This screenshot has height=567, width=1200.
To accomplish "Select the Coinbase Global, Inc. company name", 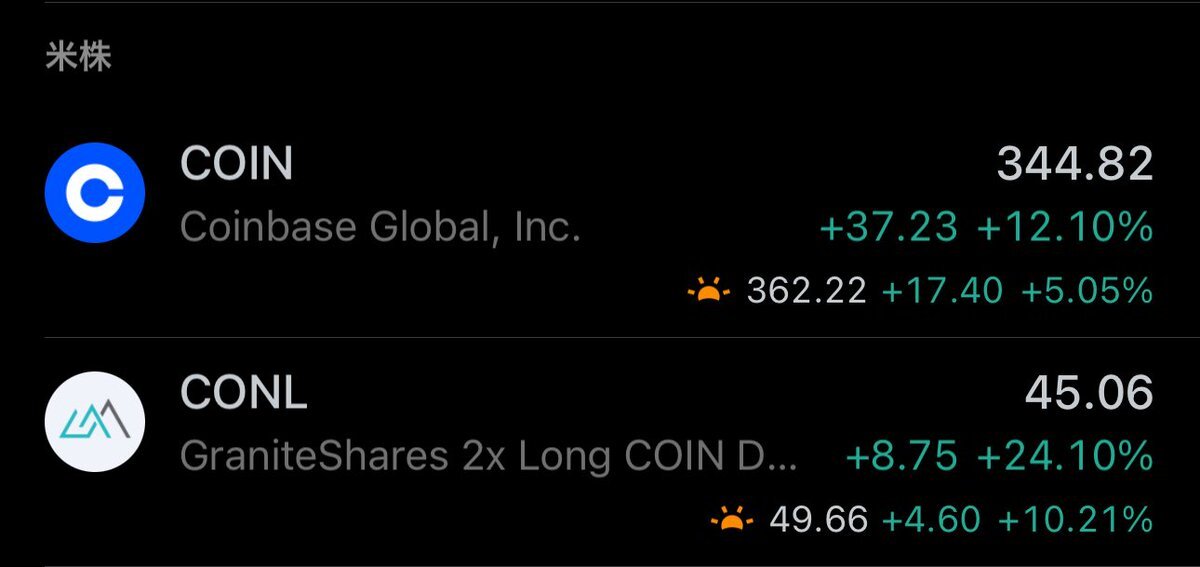I will (x=380, y=229).
